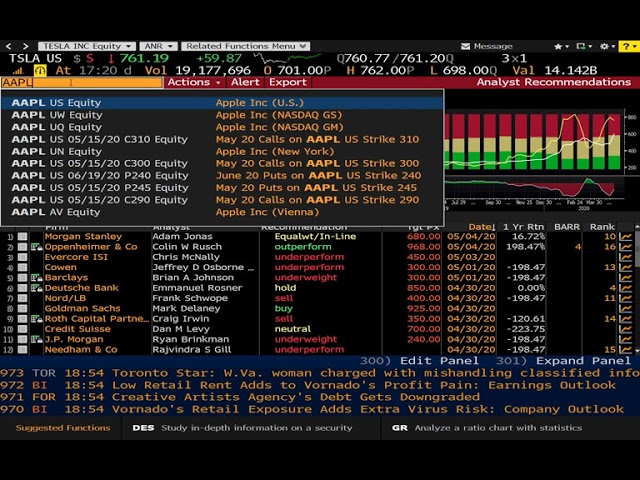Go forward with the right arrow
The height and width of the screenshot is (480, 640).
[x=26, y=47]
